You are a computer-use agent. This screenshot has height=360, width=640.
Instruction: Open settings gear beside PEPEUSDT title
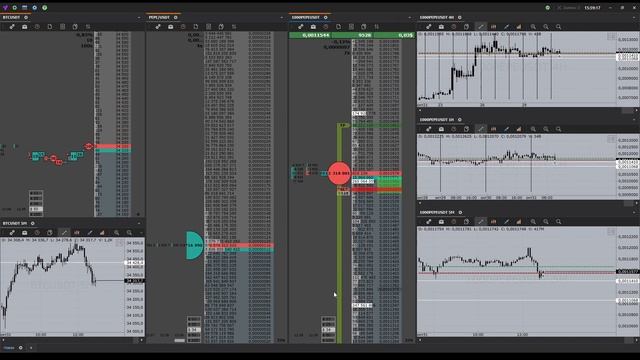[176, 18]
